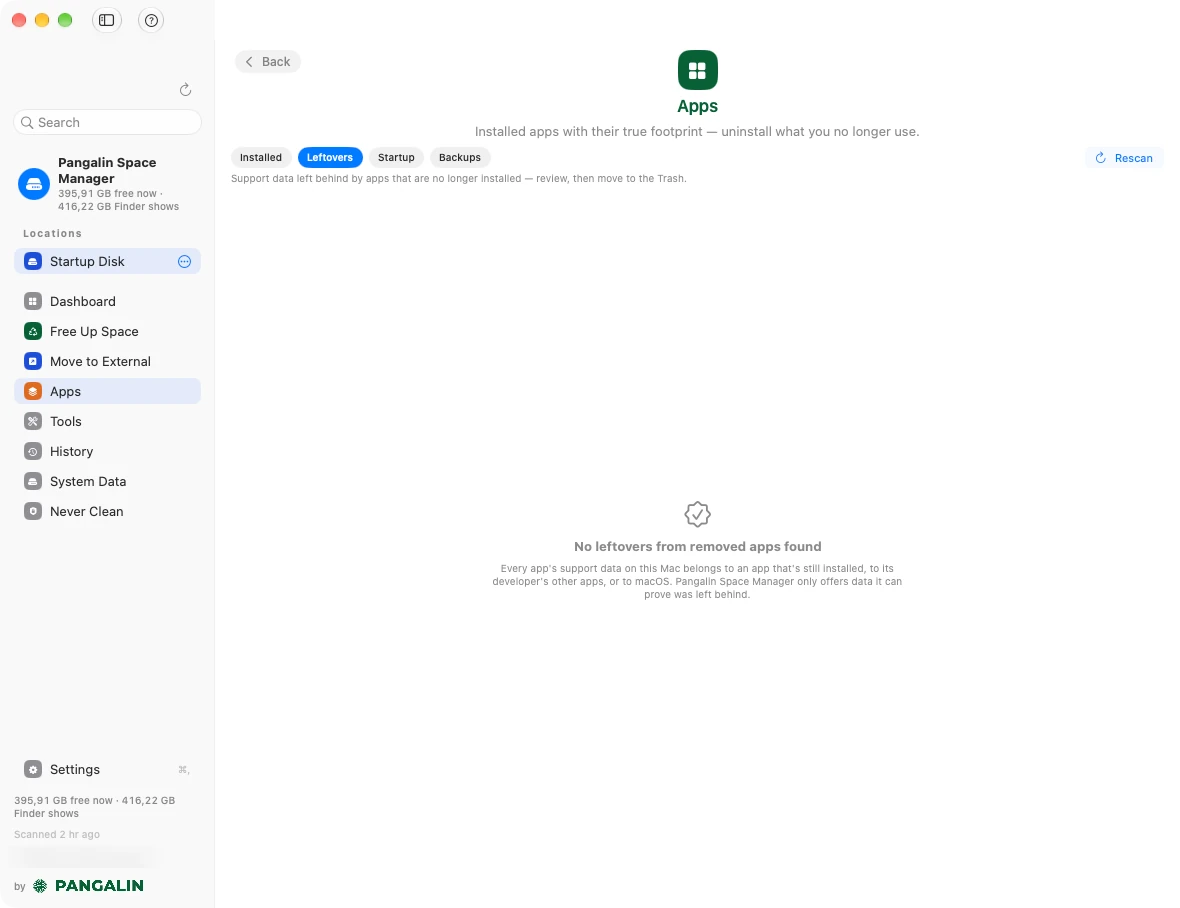Click the Move to External sidebar icon
The width and height of the screenshot is (1180, 908).
(x=33, y=362)
